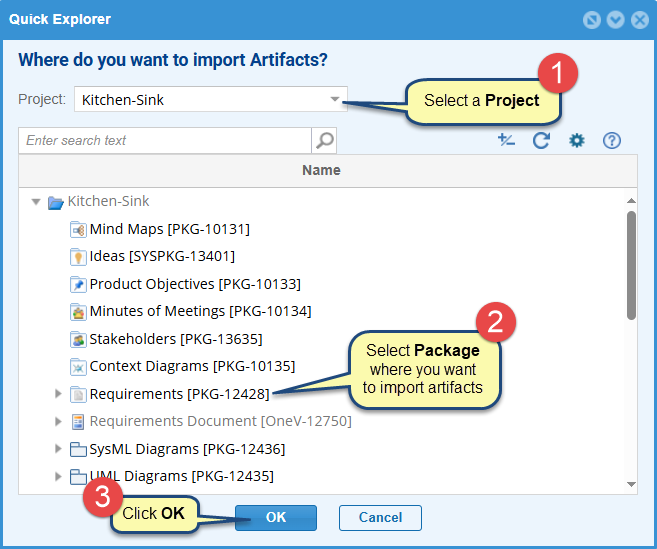Open the help question mark icon
This screenshot has width=657, height=549.
point(612,140)
